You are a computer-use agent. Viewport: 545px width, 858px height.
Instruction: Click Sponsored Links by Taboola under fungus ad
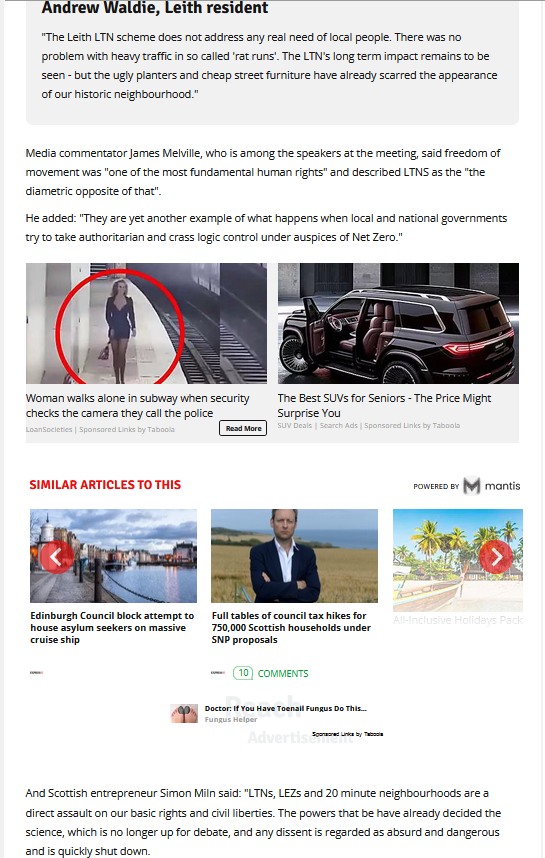point(347,734)
